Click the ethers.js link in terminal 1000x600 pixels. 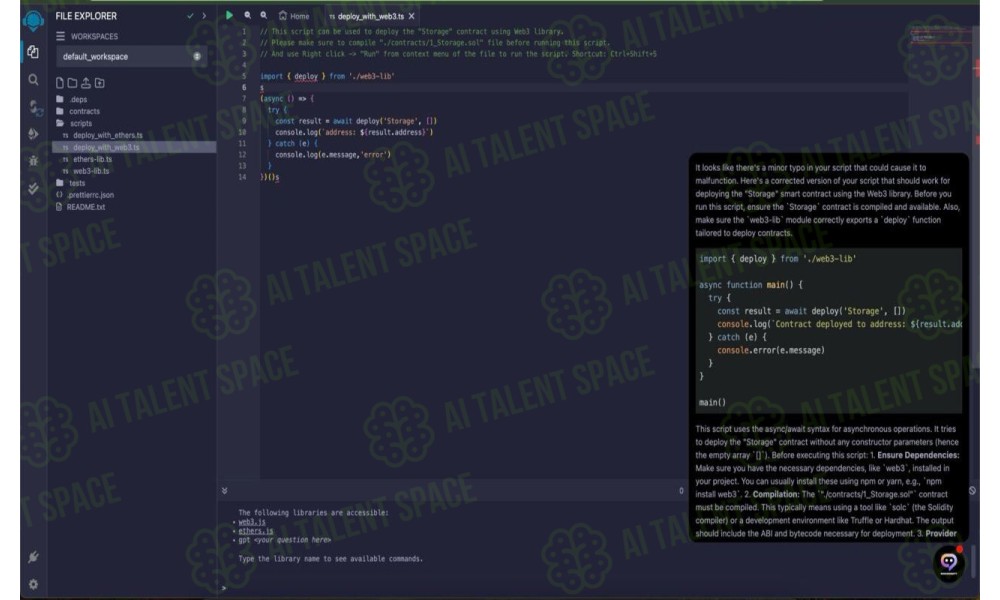point(256,530)
